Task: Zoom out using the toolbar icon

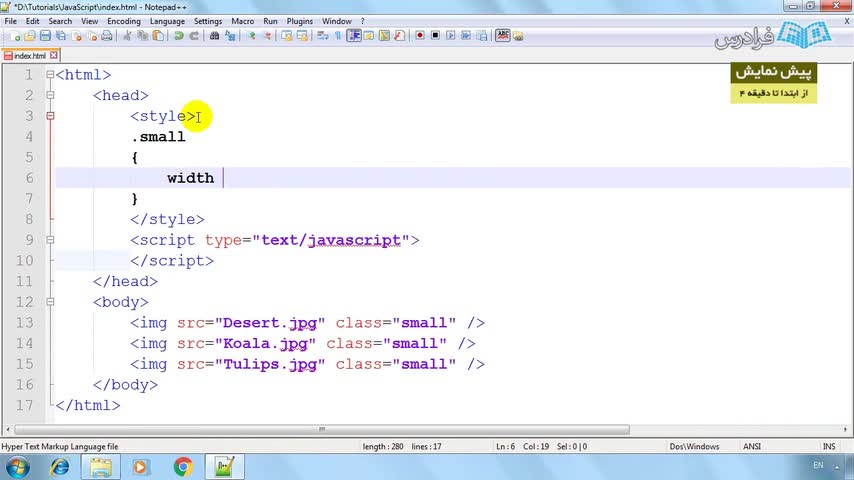Action: click(x=267, y=36)
